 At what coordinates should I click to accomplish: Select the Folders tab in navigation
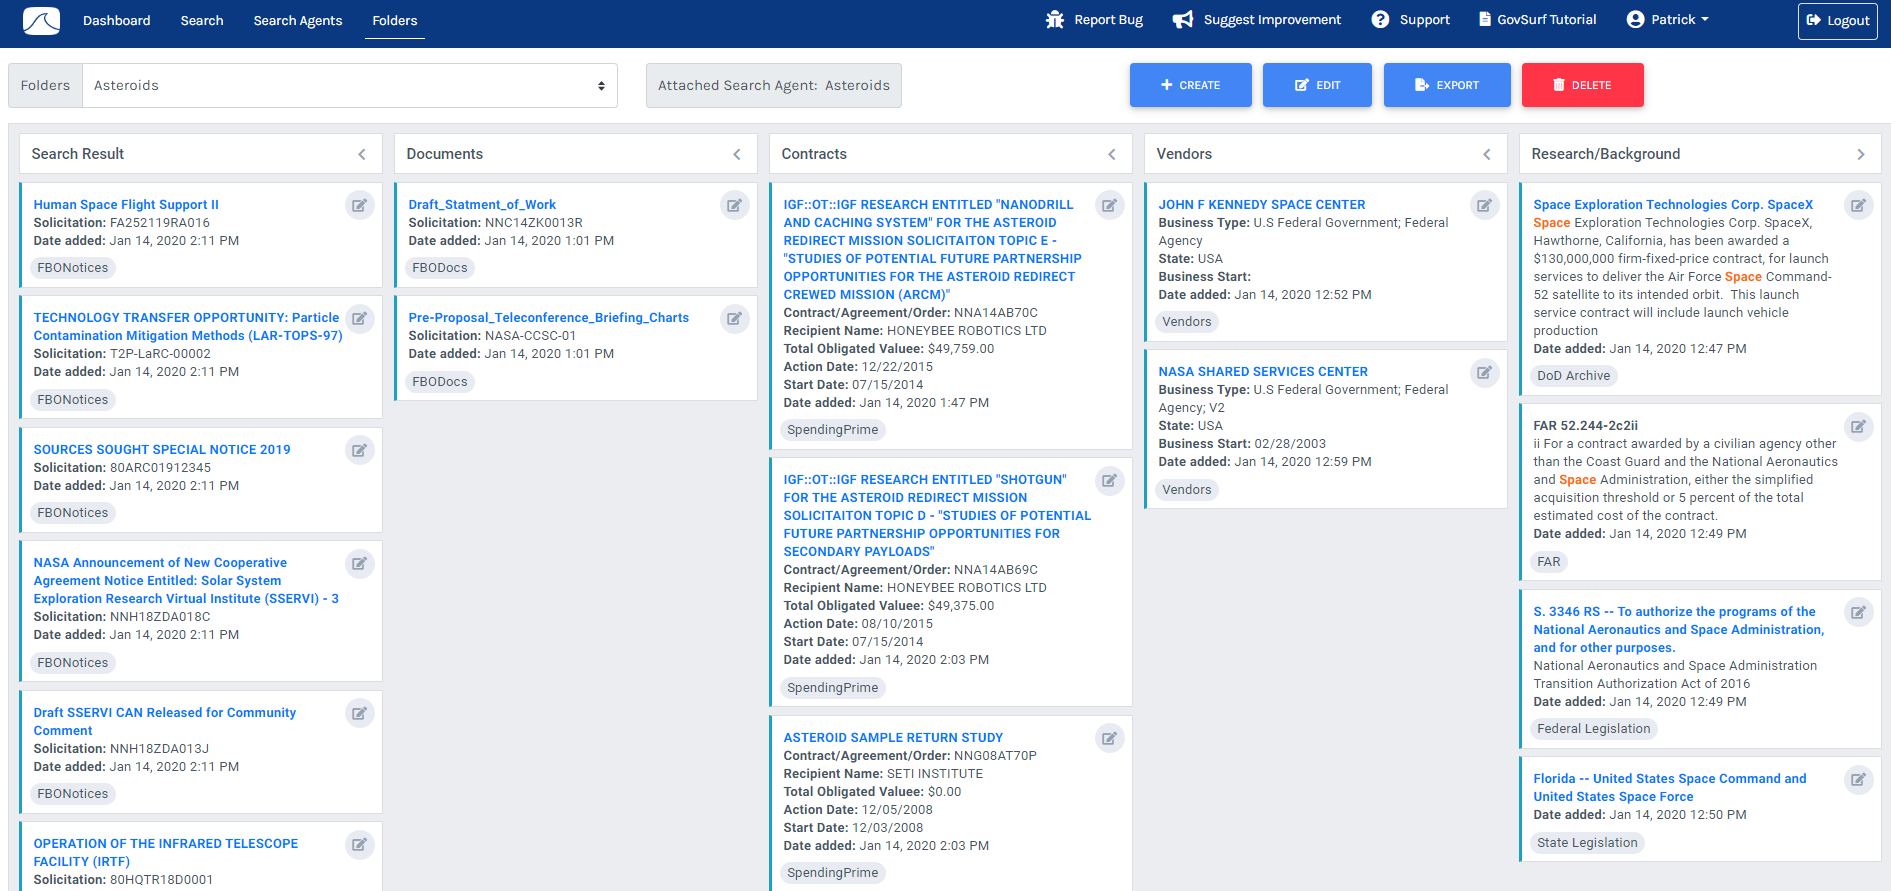[395, 20]
